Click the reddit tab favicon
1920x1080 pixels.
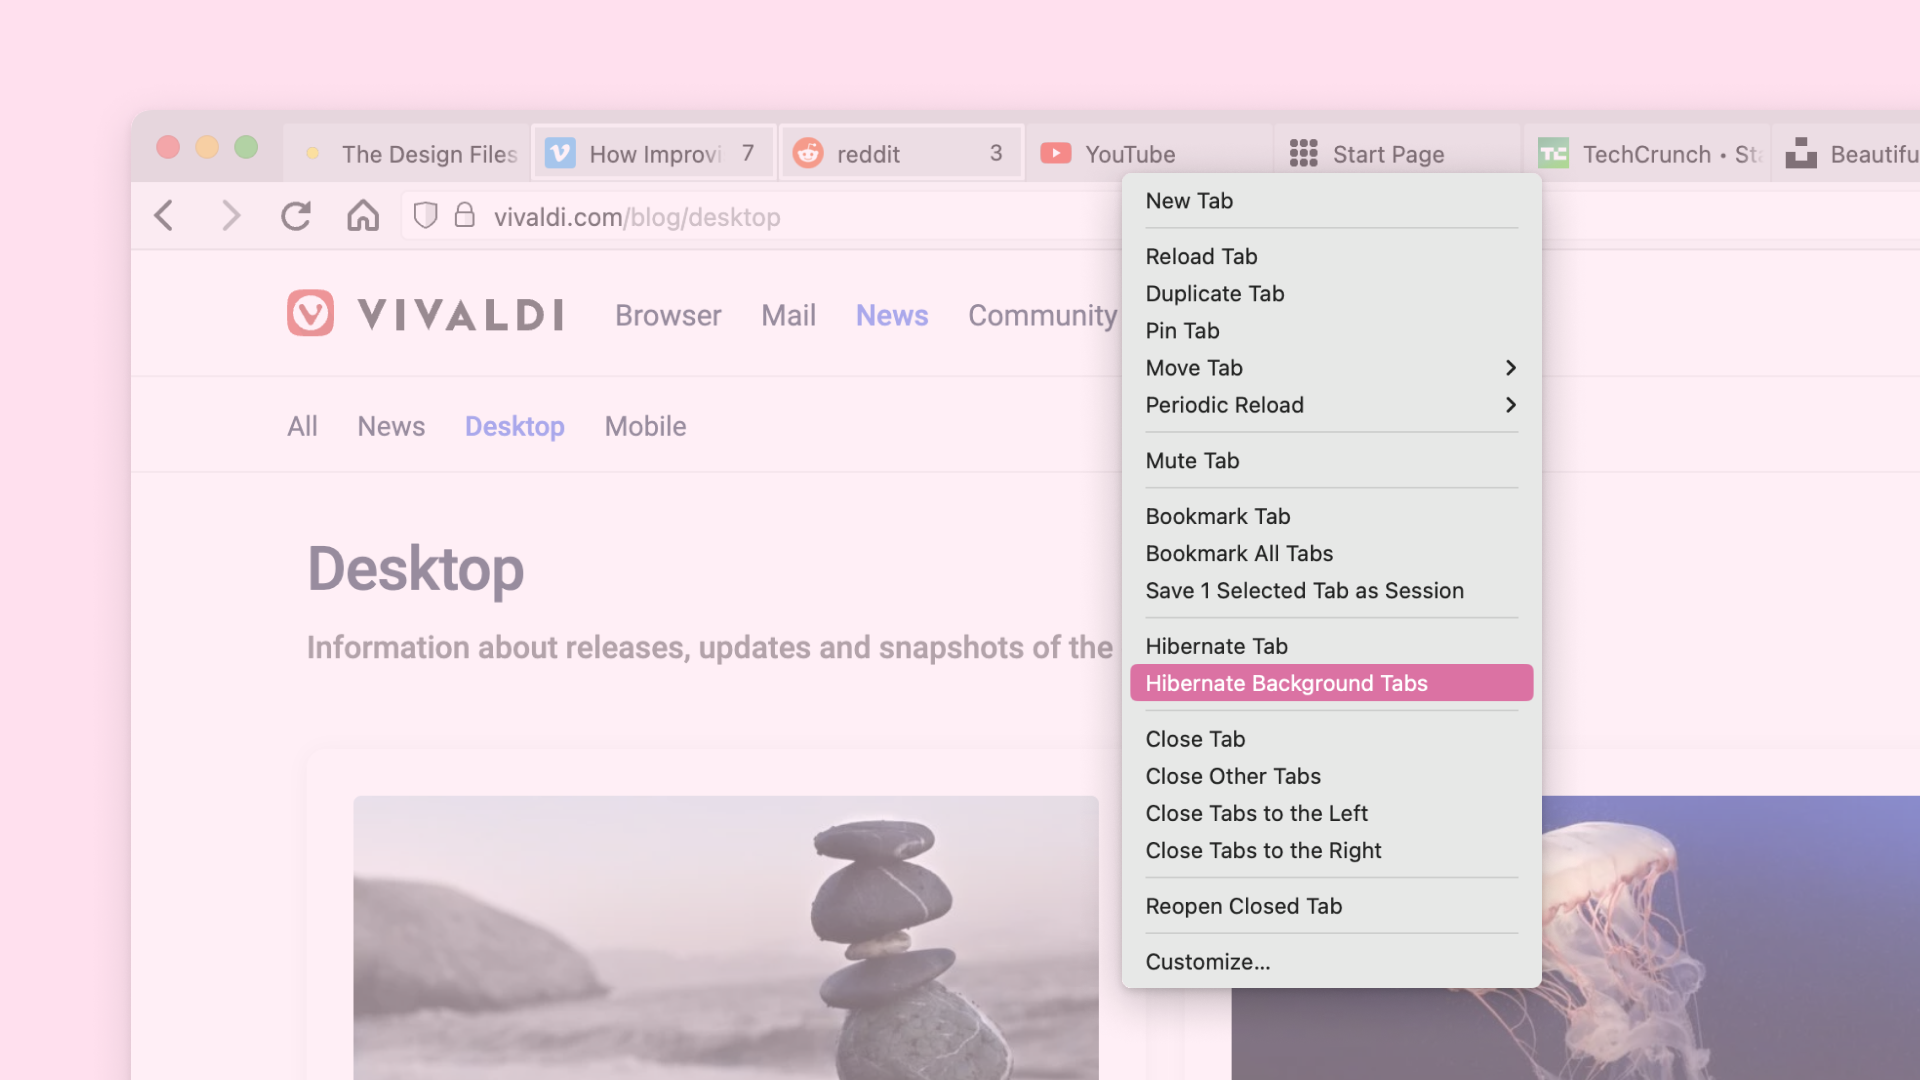pos(808,153)
